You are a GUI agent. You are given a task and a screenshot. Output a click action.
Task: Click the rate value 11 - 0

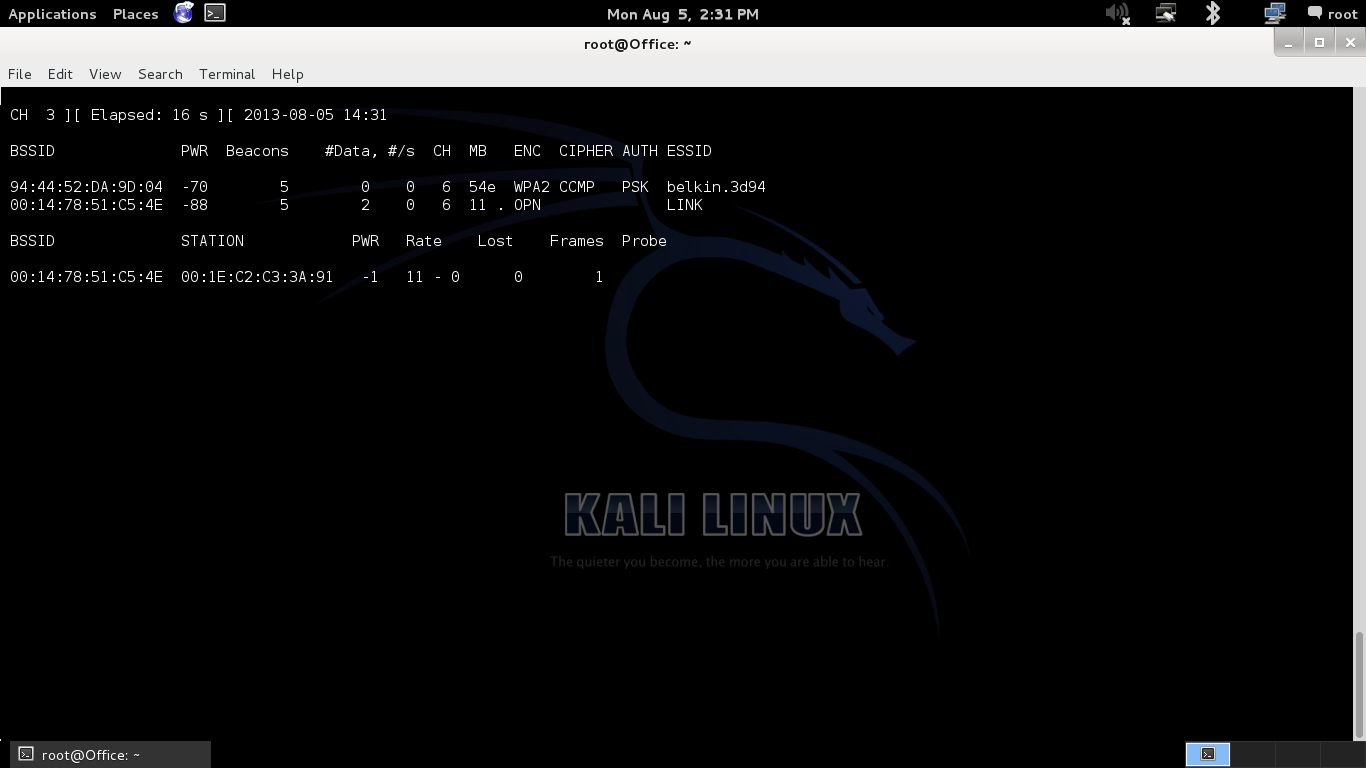(x=433, y=277)
